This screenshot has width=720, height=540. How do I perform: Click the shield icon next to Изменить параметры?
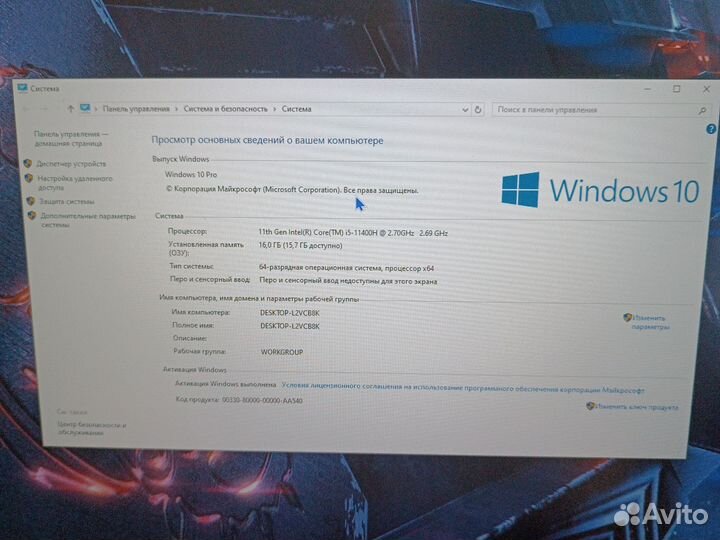(627, 318)
